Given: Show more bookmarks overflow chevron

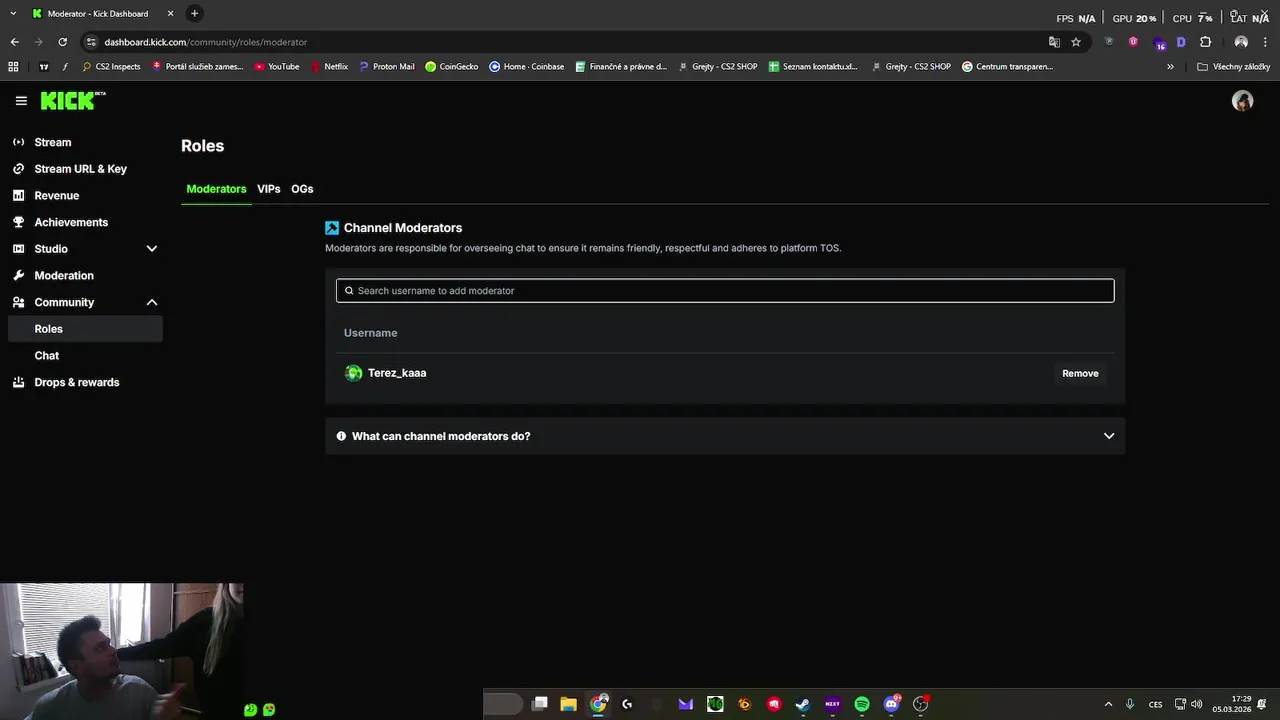Looking at the screenshot, I should point(1170,67).
